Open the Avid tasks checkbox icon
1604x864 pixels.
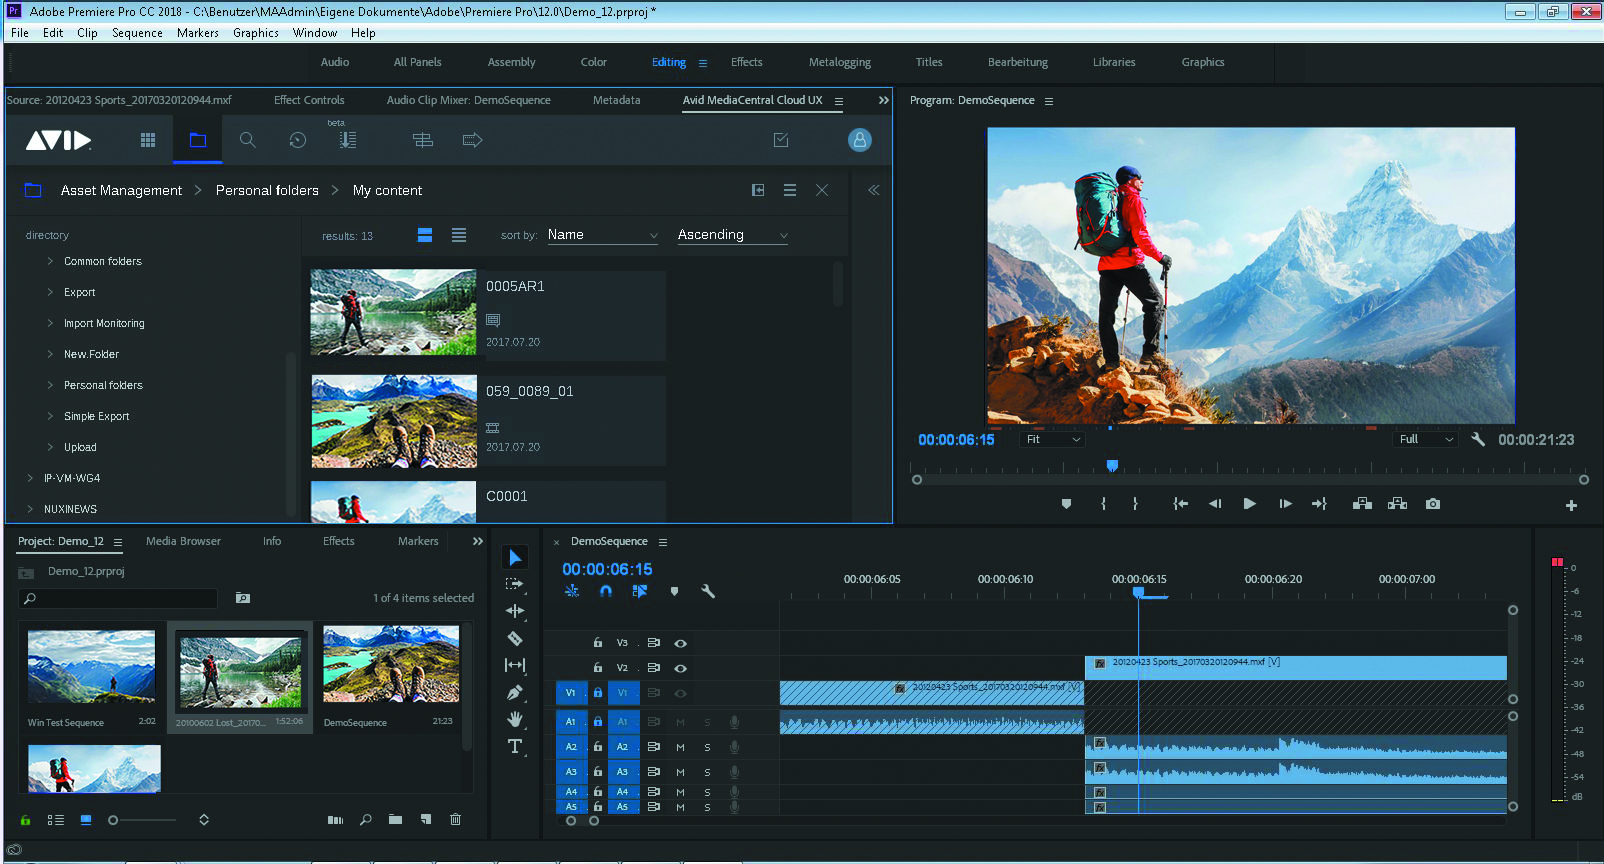[781, 140]
